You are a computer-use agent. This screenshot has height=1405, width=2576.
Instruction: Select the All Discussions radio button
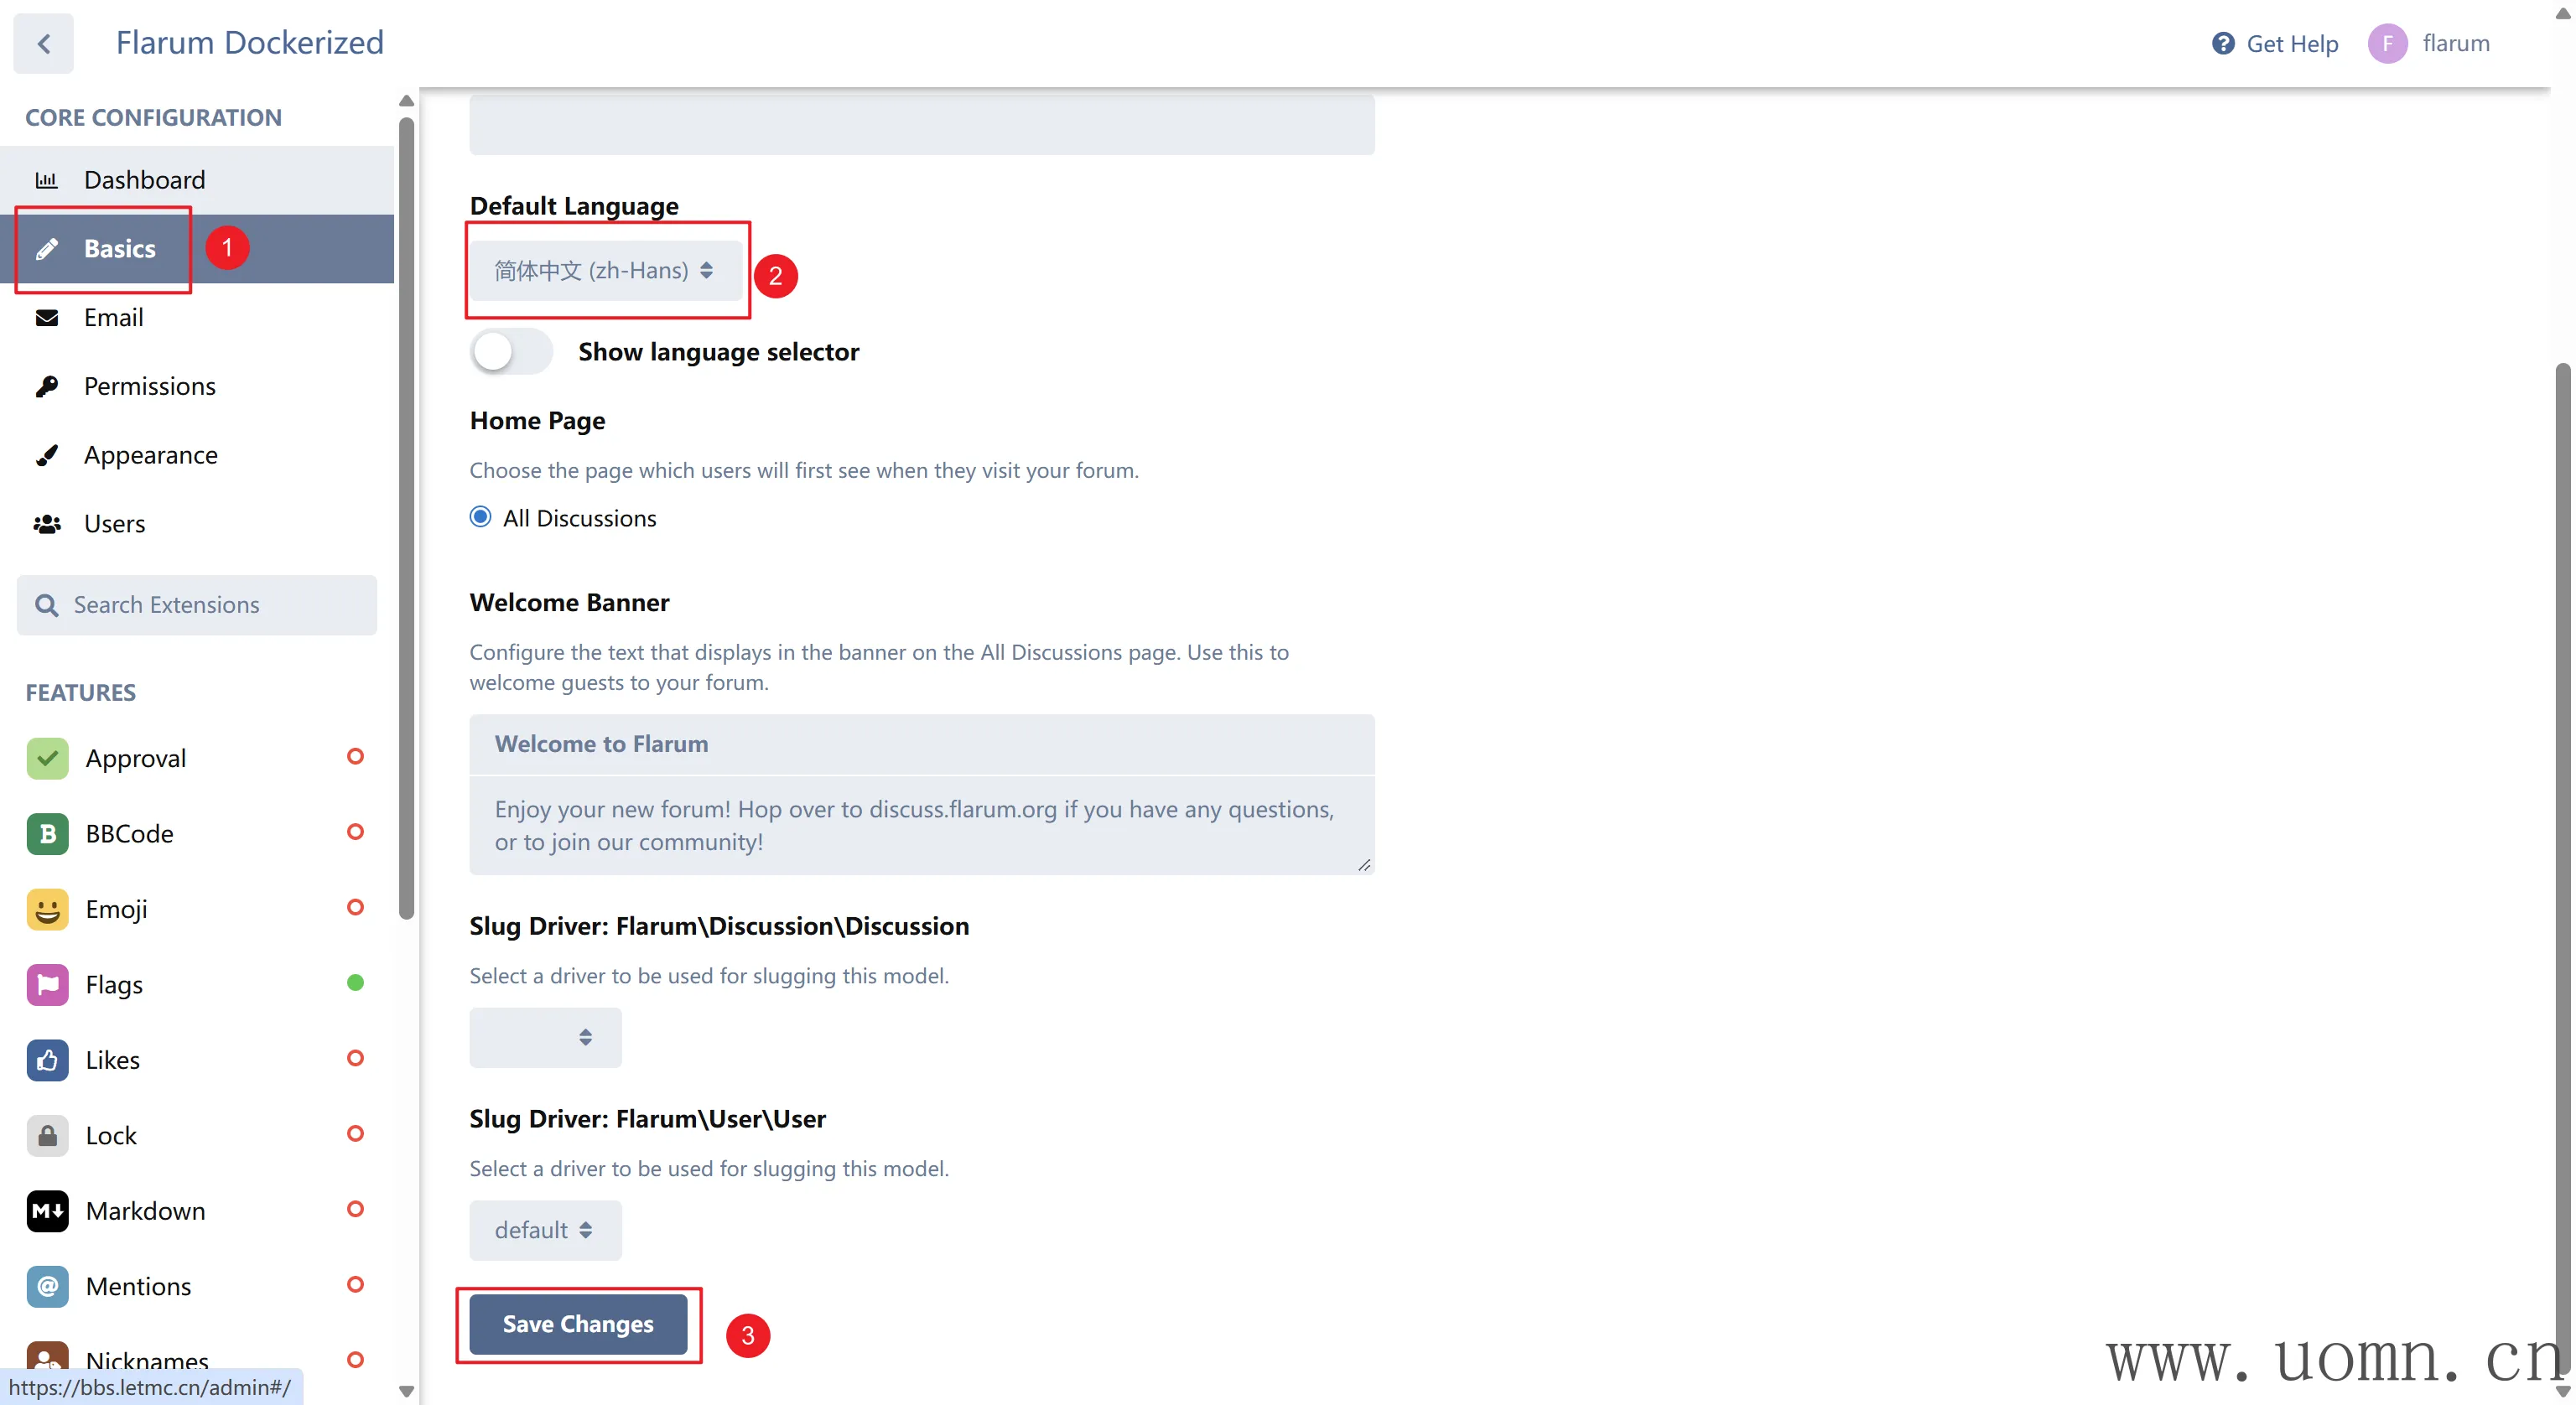click(480, 517)
